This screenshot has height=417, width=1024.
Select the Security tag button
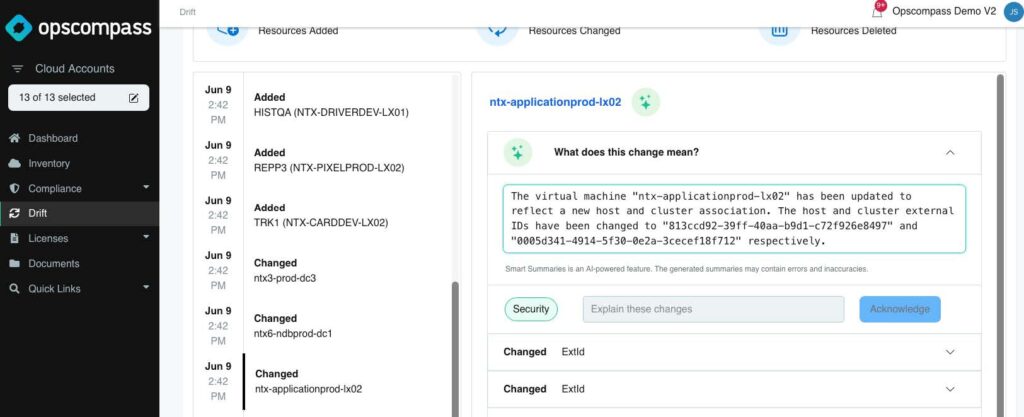[x=531, y=309]
